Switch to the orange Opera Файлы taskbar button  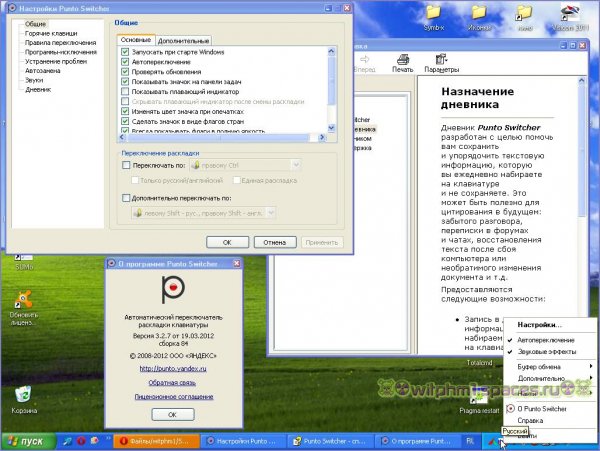pos(157,441)
